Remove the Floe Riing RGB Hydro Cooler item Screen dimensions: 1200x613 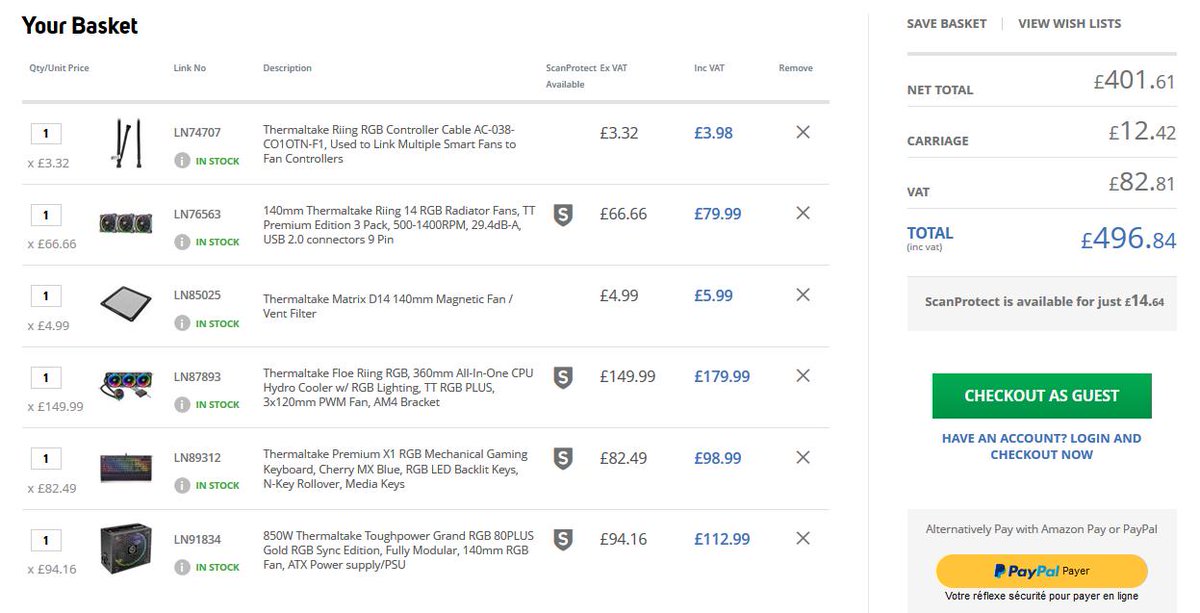pyautogui.click(x=802, y=376)
